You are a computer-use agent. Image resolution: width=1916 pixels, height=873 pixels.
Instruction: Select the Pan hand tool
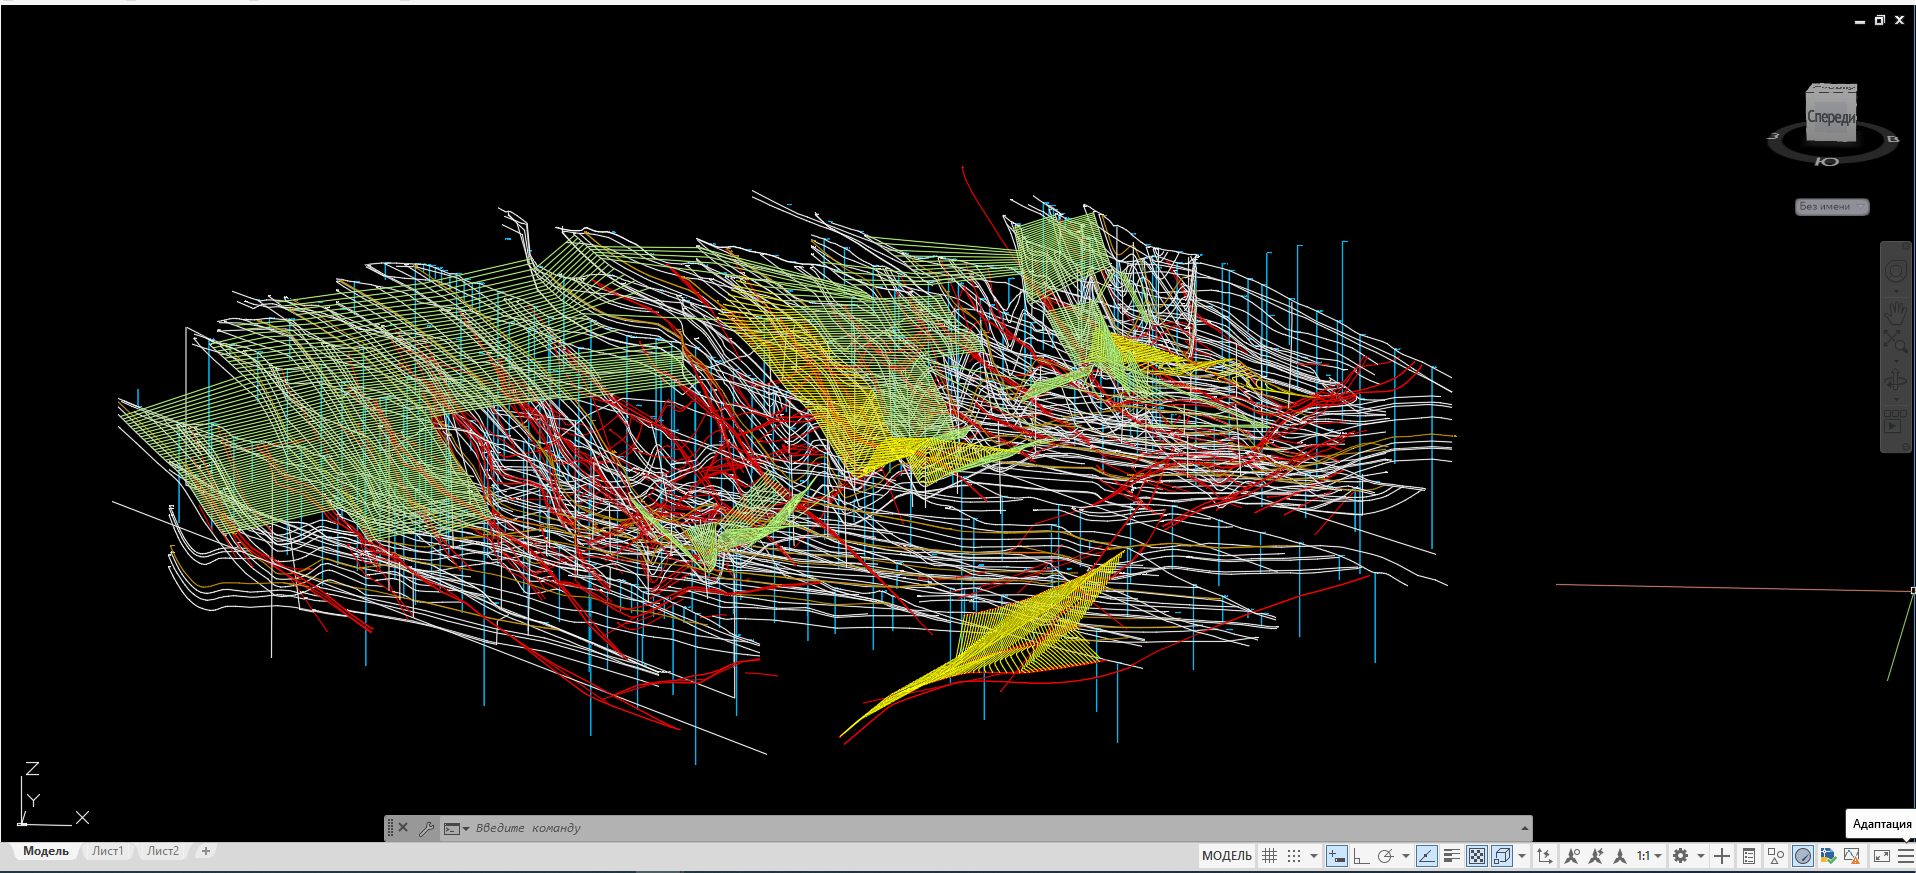coord(1896,314)
